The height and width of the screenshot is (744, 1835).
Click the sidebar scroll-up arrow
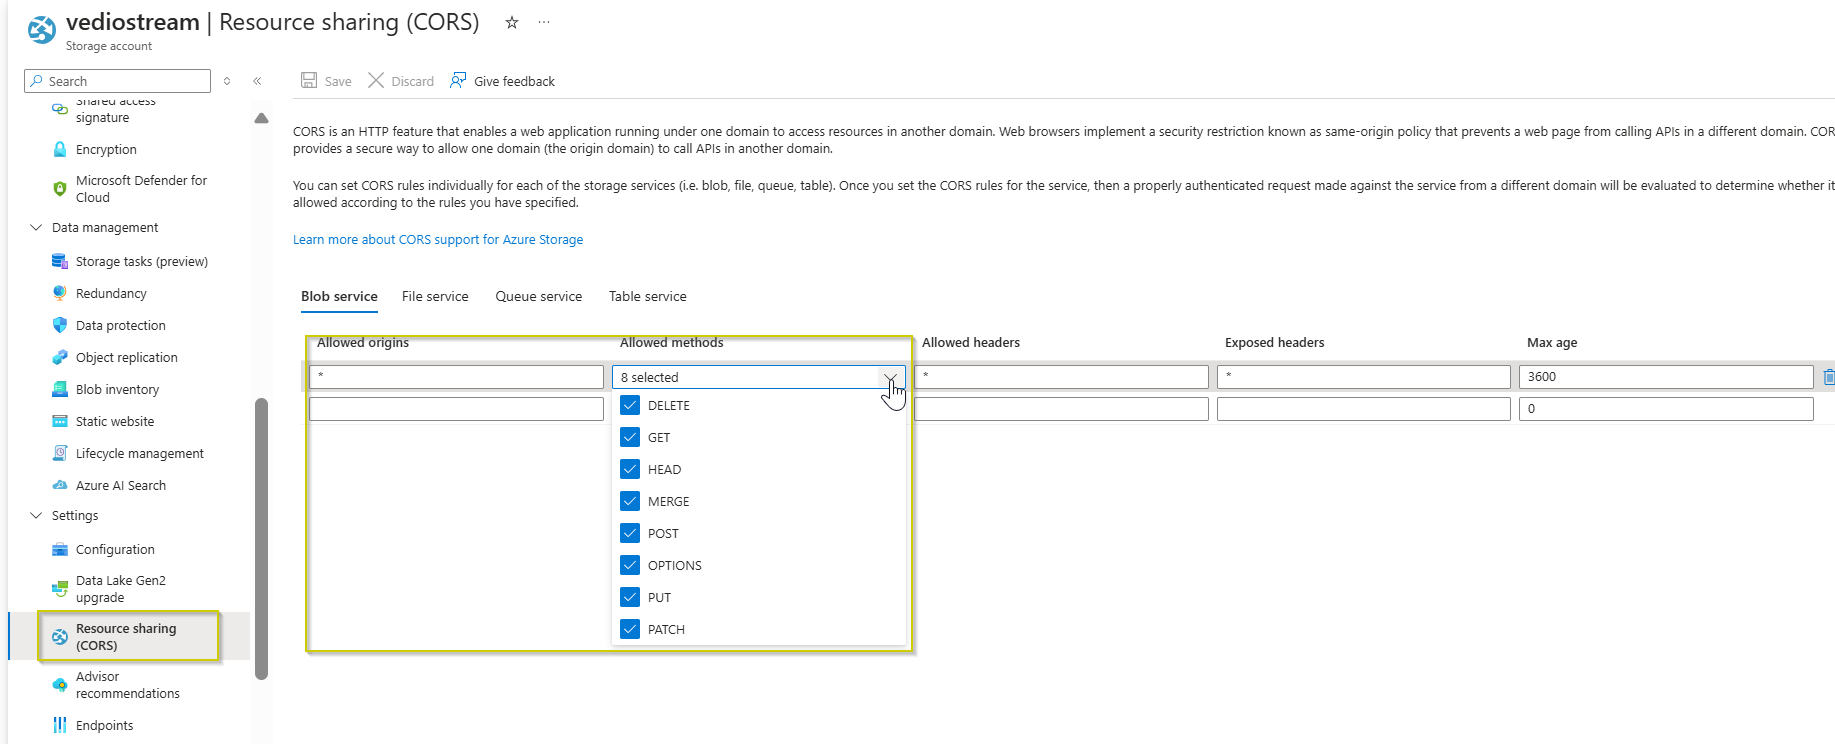click(261, 118)
